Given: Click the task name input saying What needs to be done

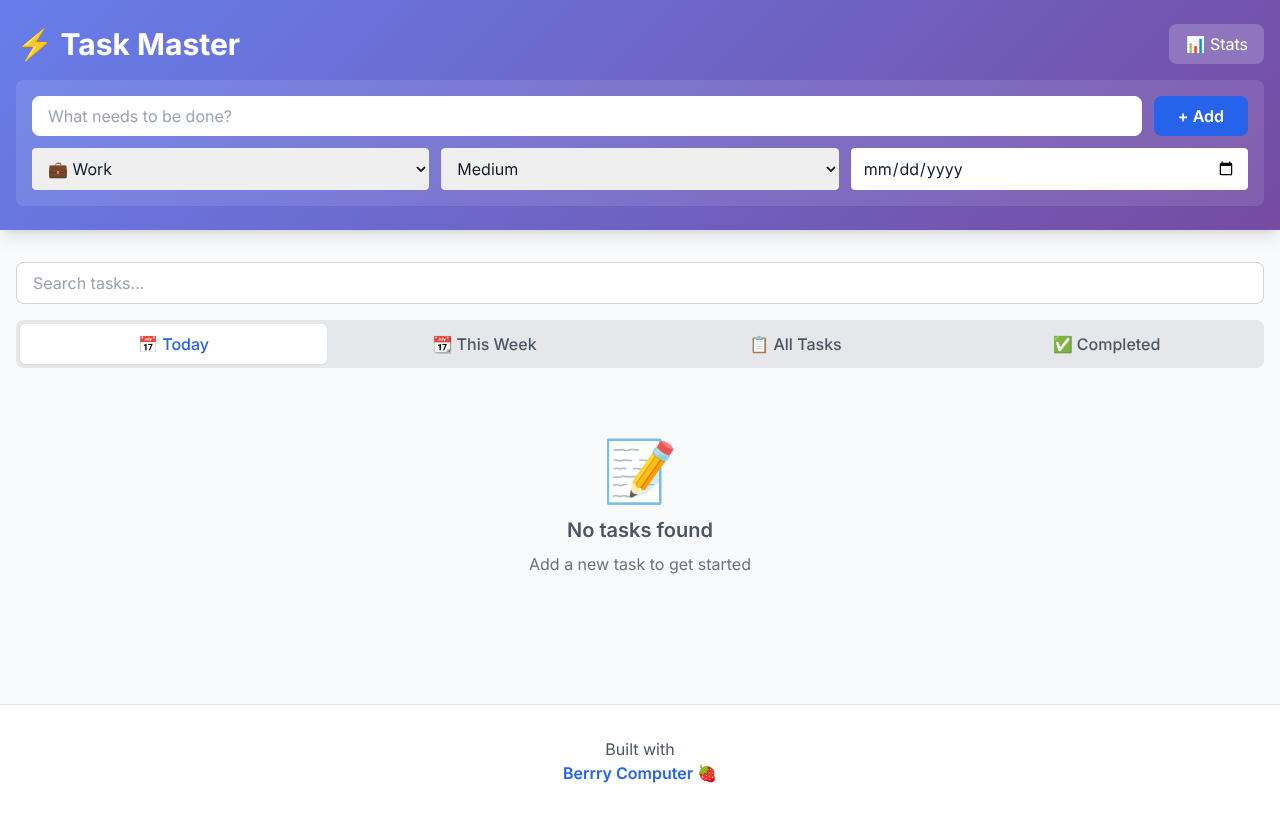Looking at the screenshot, I should (x=586, y=116).
